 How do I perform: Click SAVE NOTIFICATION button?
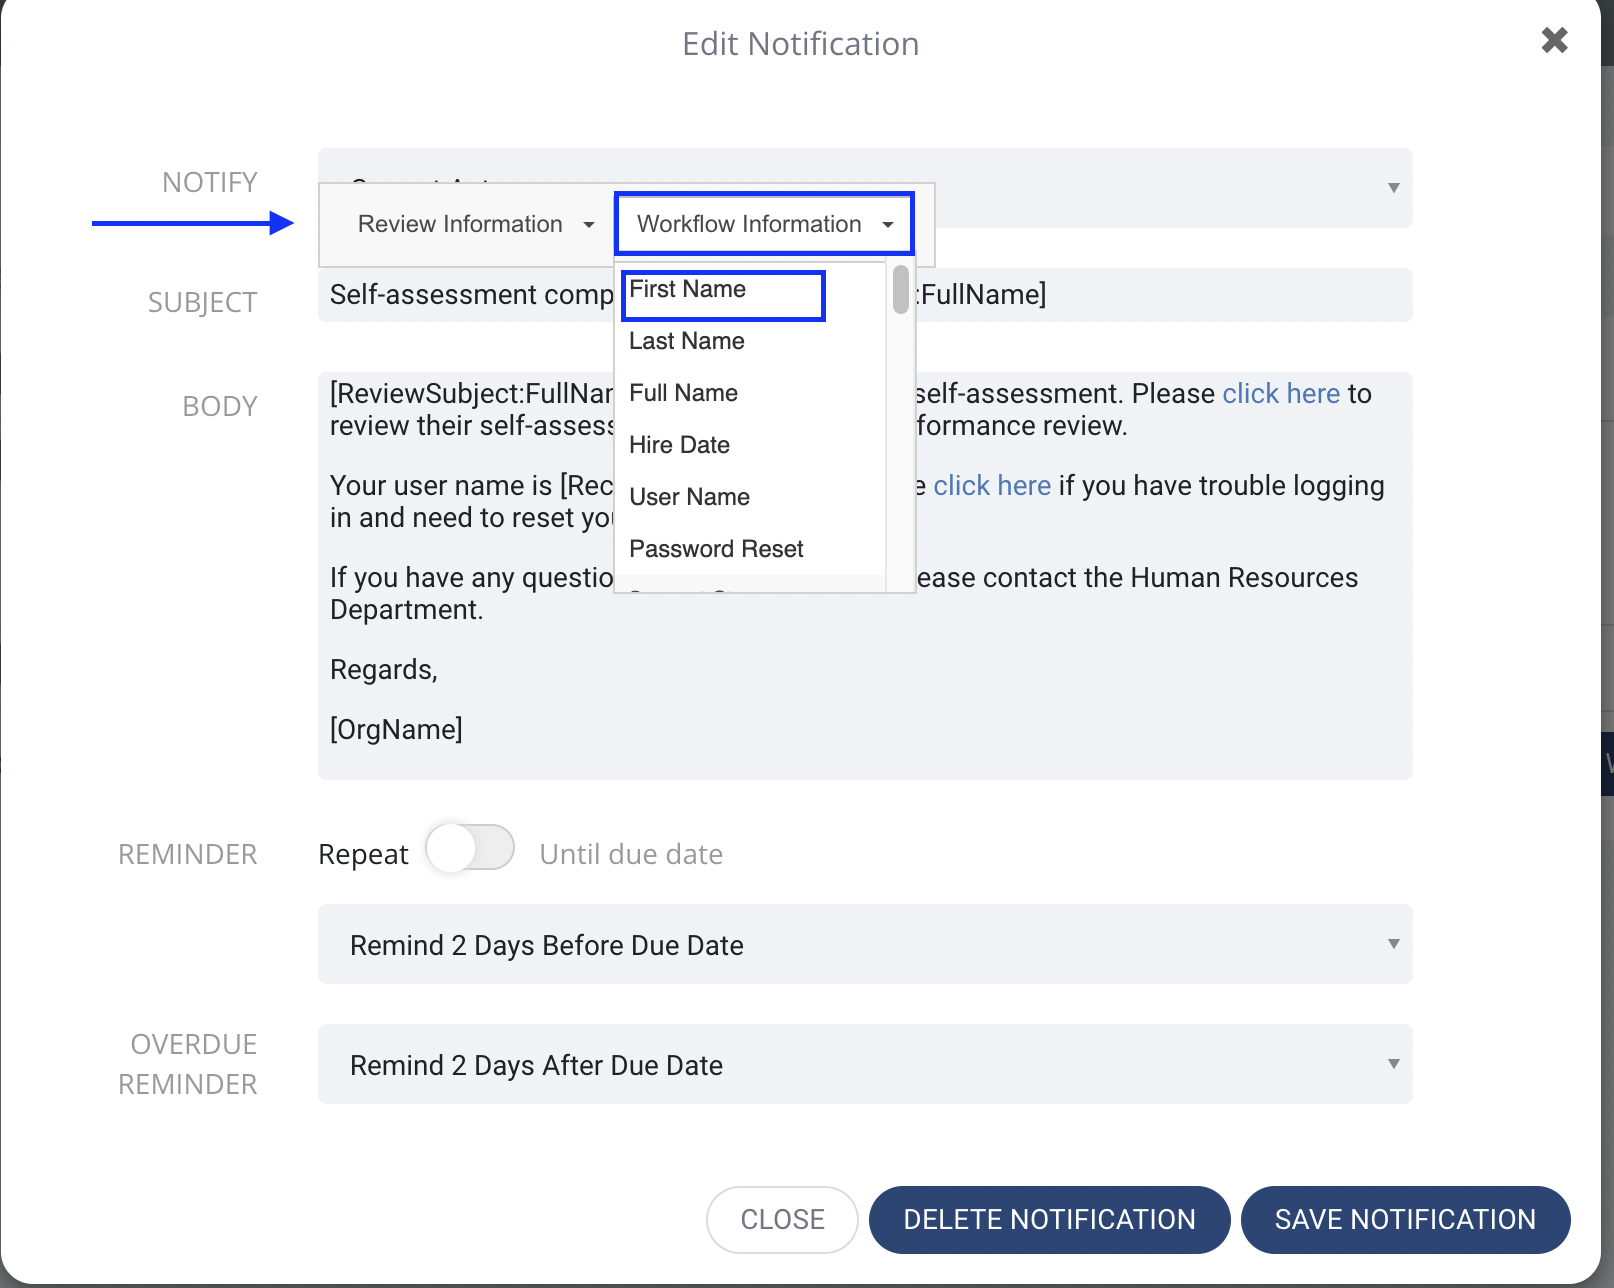click(x=1405, y=1220)
